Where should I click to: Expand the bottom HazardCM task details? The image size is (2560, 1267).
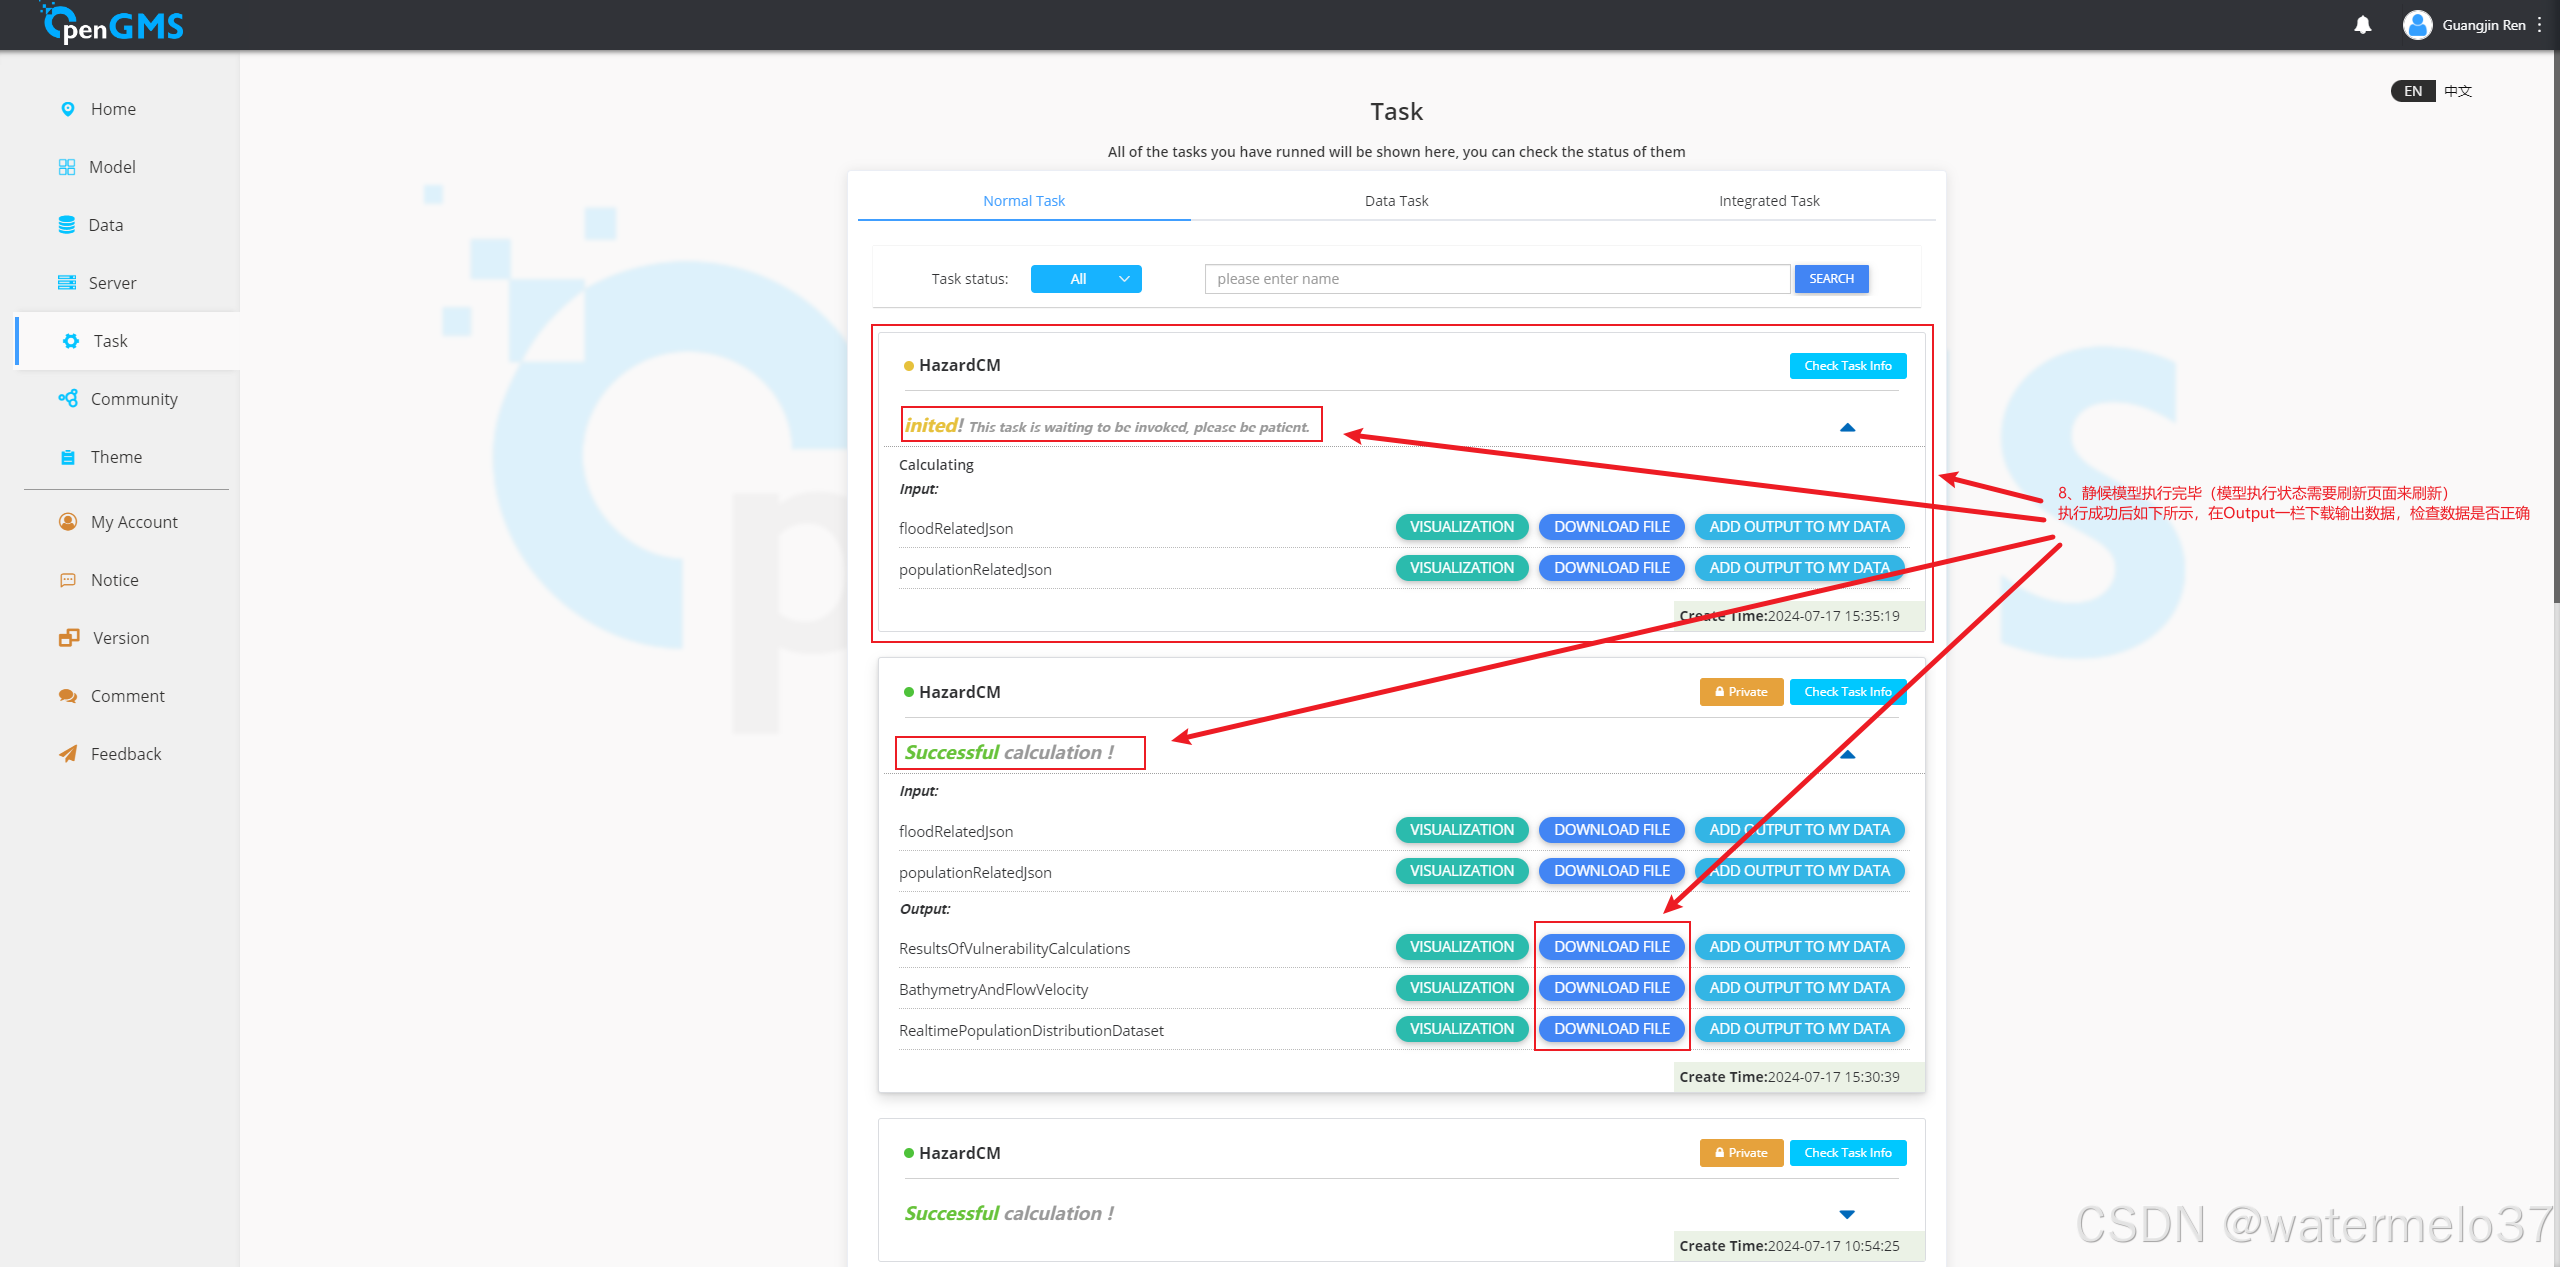click(1847, 1214)
